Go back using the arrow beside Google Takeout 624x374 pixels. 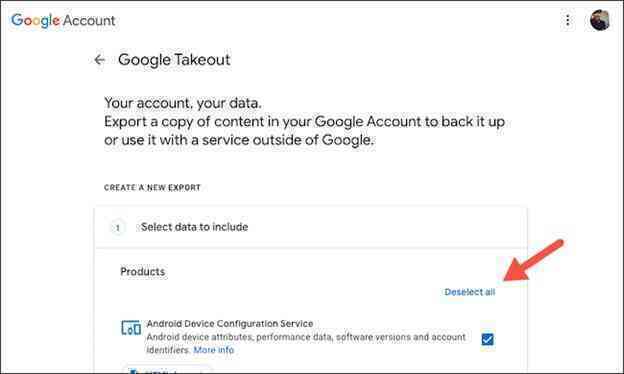point(99,60)
